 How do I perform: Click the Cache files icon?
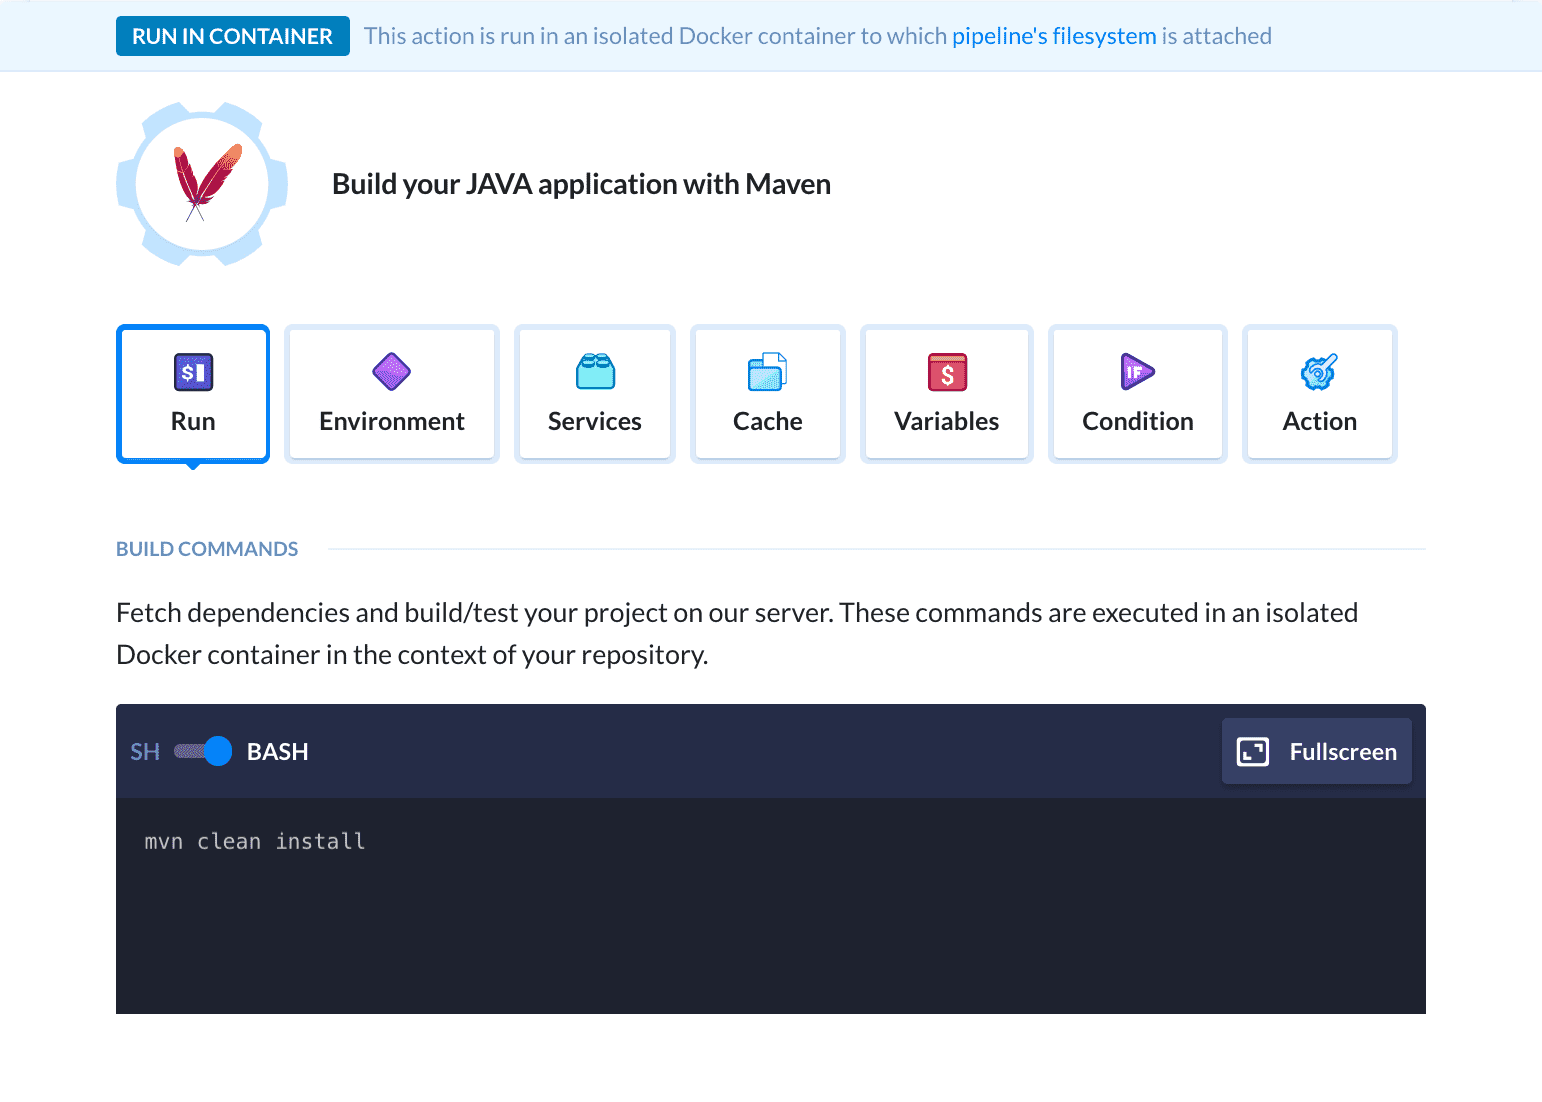tap(768, 372)
